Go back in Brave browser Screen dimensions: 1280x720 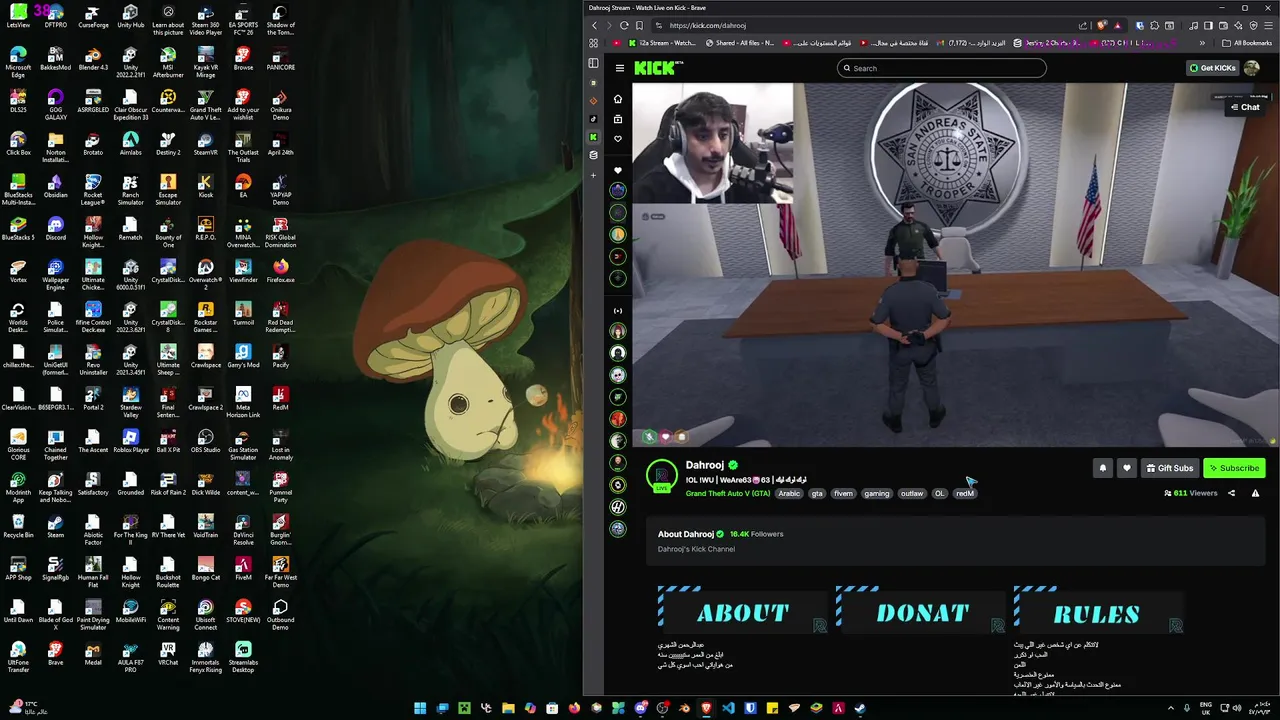coord(595,25)
